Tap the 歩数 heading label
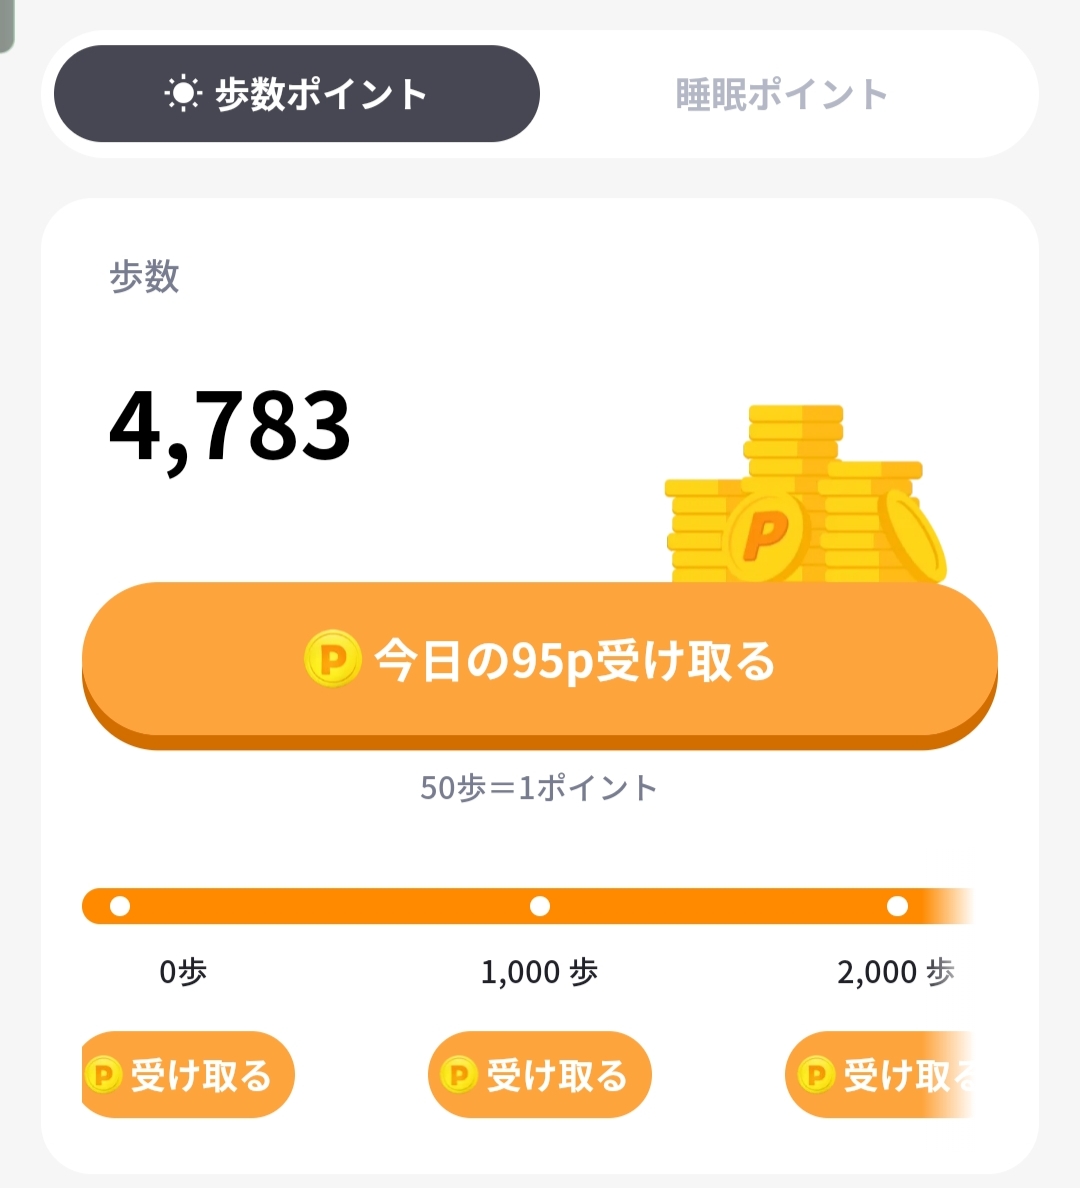Viewport: 1080px width, 1188px height. click(145, 277)
